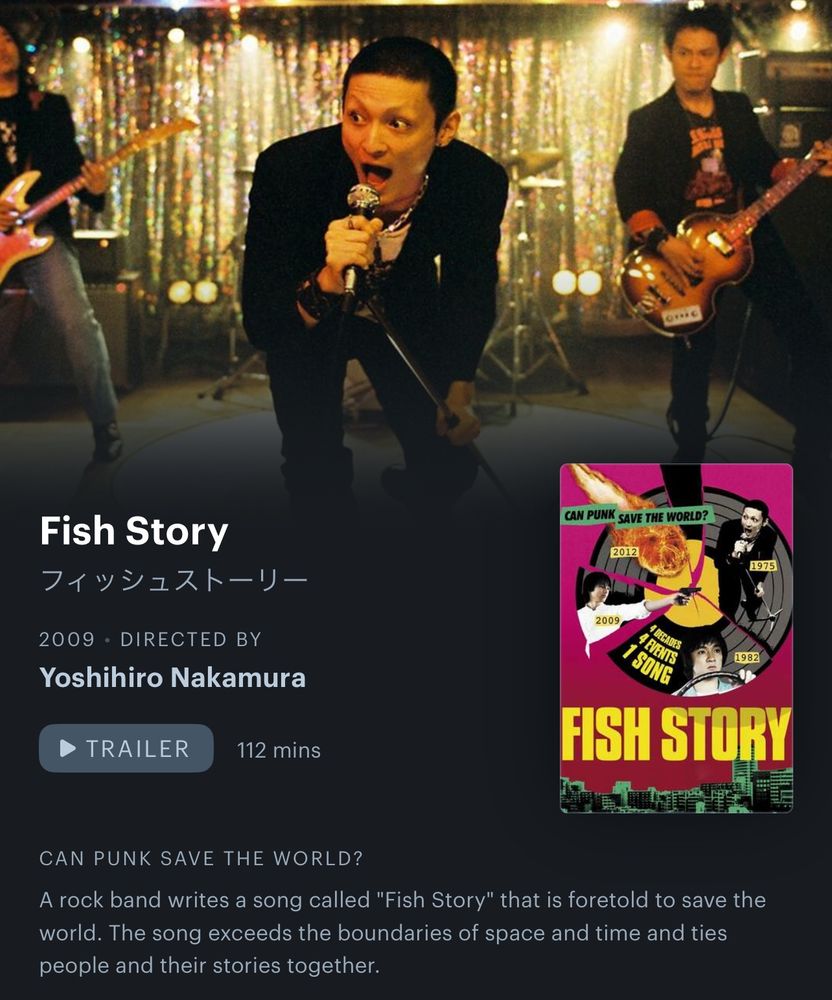Image resolution: width=832 pixels, height=1000 pixels.
Task: Open the Fish Story poster thumbnail
Action: (x=676, y=638)
